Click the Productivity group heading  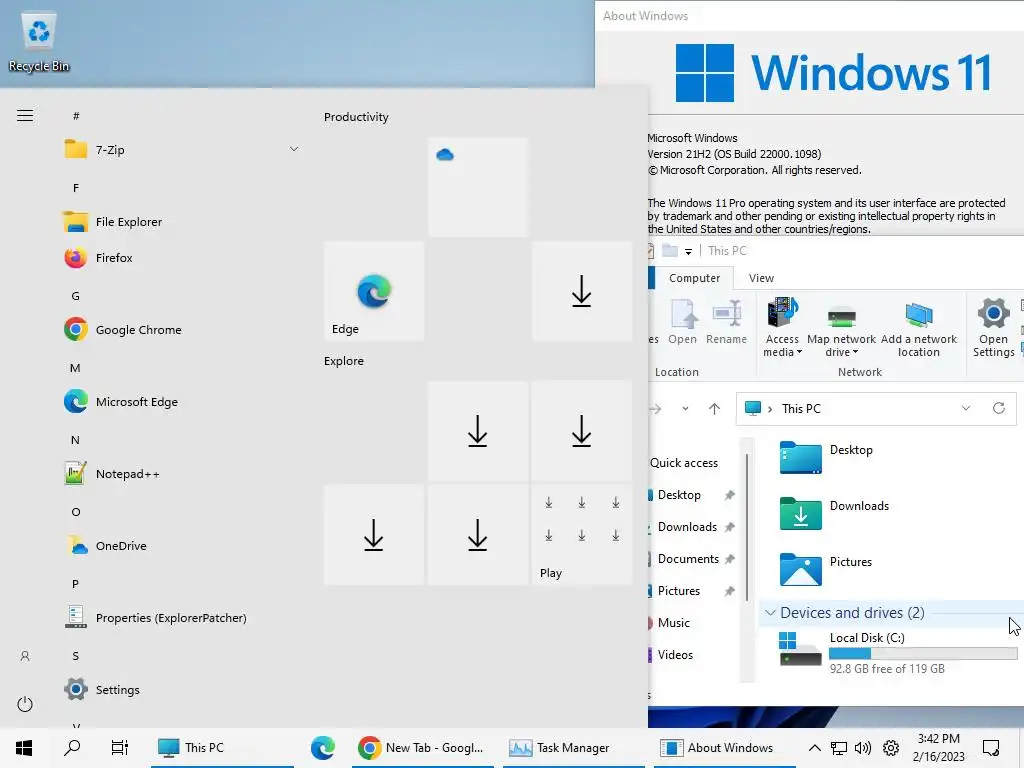tap(356, 117)
